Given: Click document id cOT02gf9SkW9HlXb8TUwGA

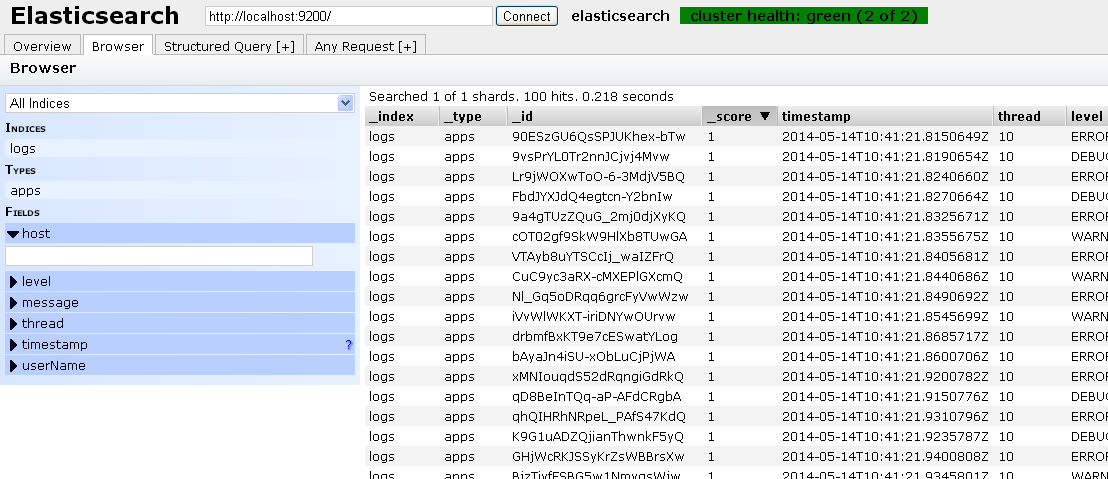Looking at the screenshot, I should tap(599, 236).
